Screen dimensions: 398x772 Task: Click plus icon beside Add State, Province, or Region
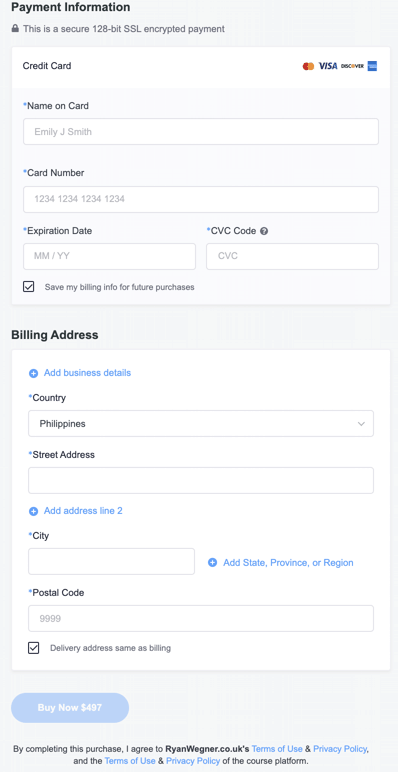pos(212,562)
